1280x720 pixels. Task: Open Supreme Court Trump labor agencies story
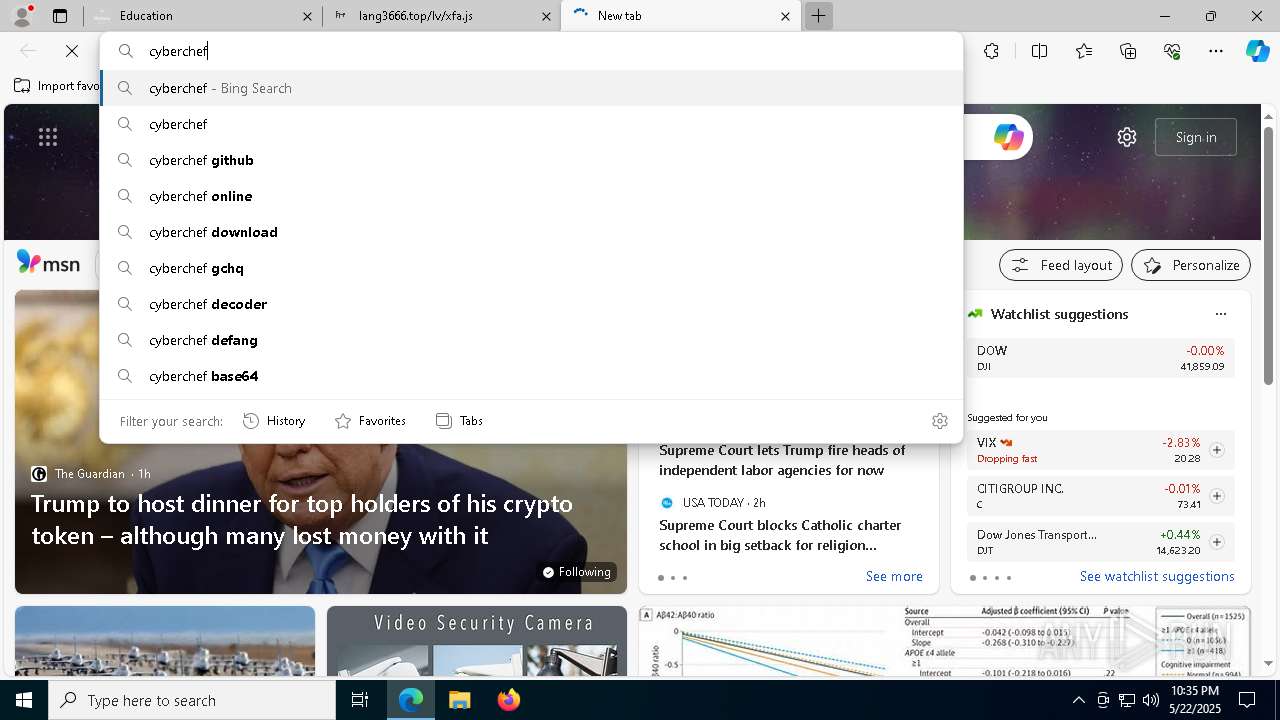pyautogui.click(x=782, y=460)
